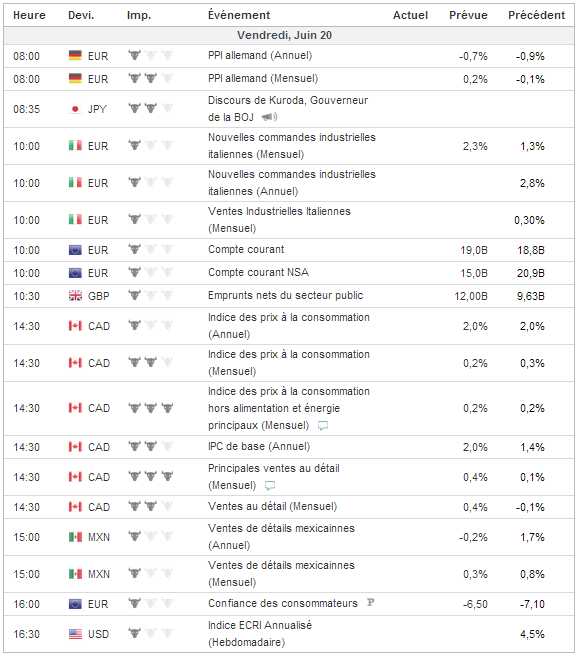Select the Vendredi, Juin 20 date row
Image resolution: width=581 pixels, height=661 pixels.
pos(289,35)
